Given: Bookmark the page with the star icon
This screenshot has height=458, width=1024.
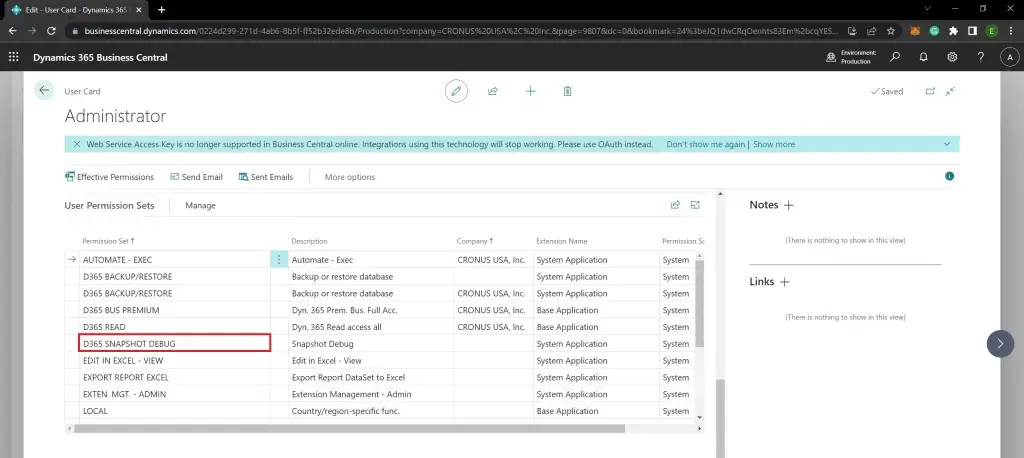Looking at the screenshot, I should coord(891,31).
